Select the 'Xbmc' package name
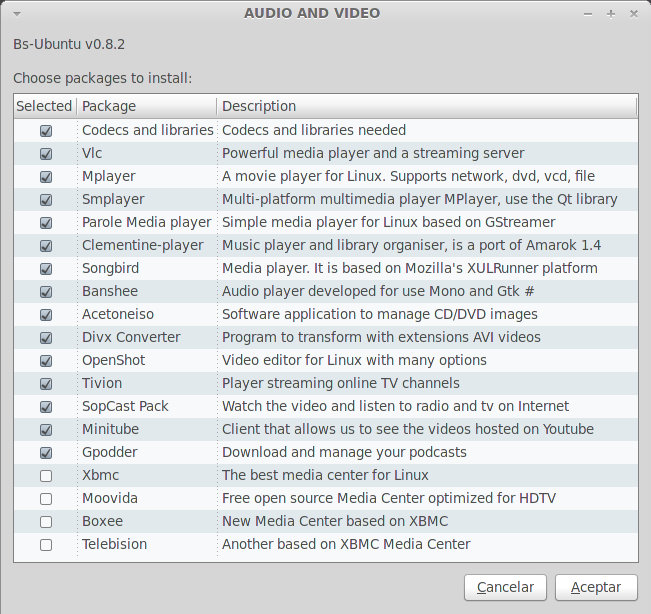651x614 pixels. [x=100, y=475]
